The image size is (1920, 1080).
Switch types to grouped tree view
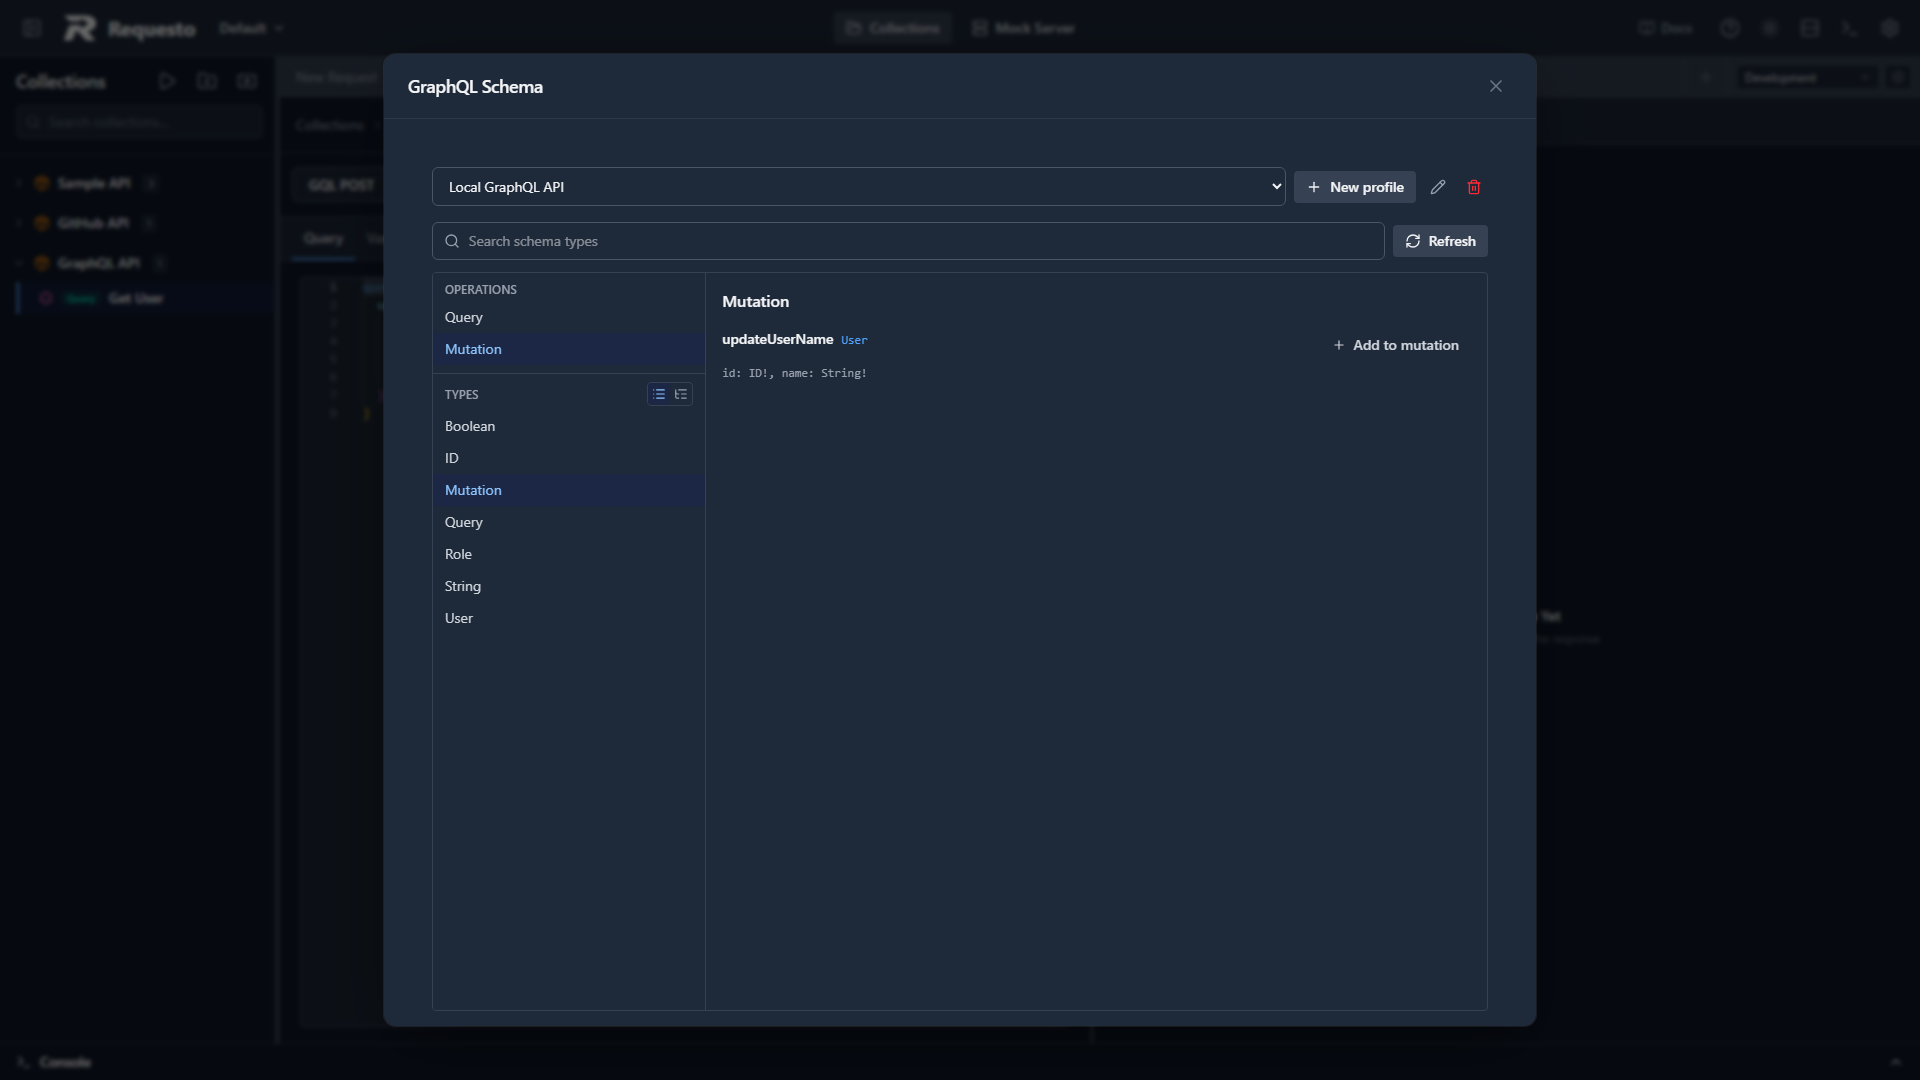pos(681,394)
